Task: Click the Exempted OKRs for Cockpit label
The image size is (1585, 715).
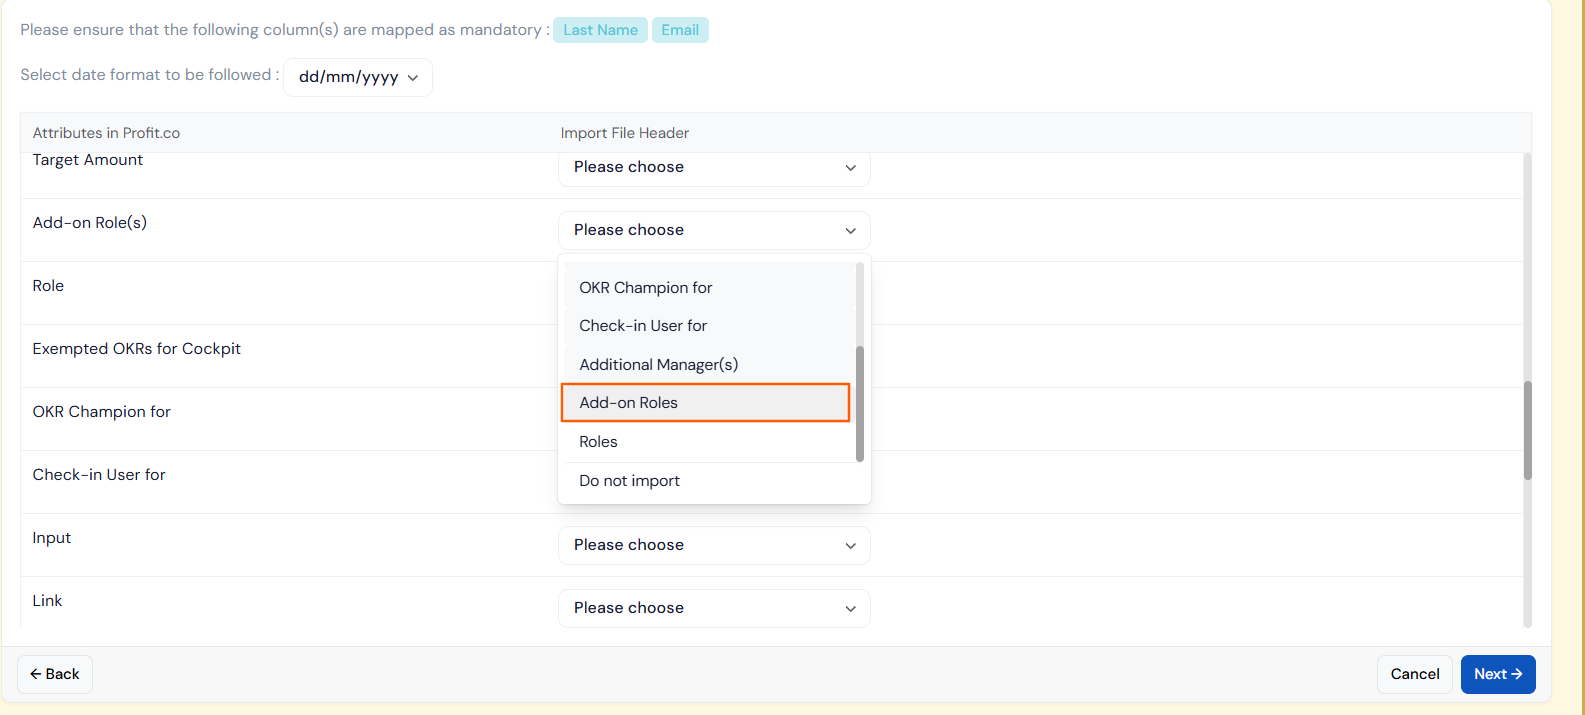Action: pyautogui.click(x=137, y=349)
